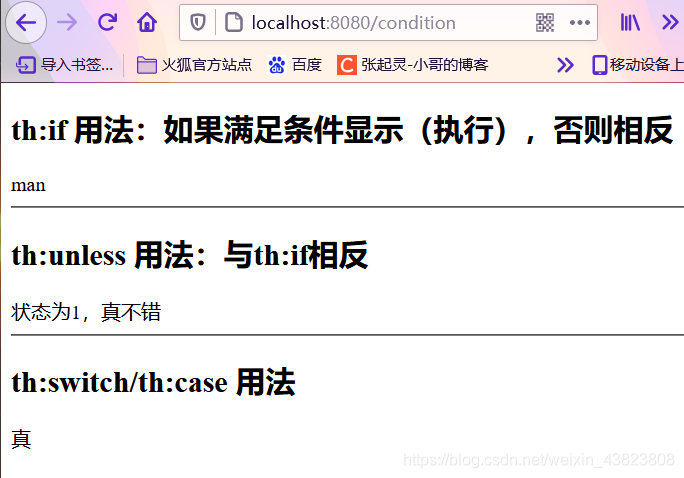Click the 导入书签 import bookmarks item
The image size is (684, 478).
(x=65, y=65)
